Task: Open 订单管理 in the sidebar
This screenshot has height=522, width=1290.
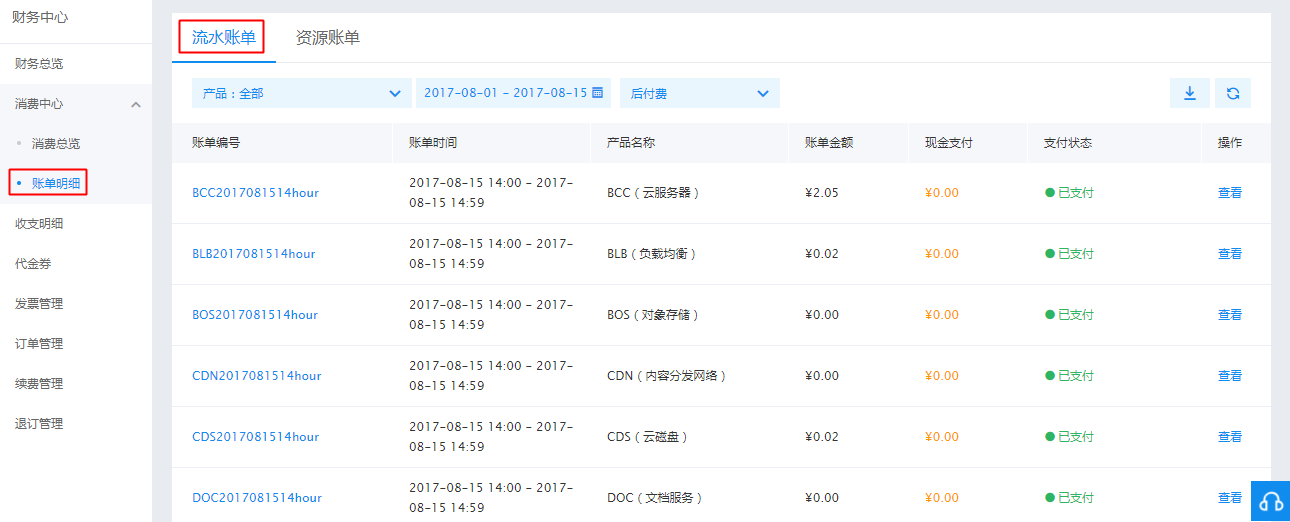Action: click(x=39, y=344)
